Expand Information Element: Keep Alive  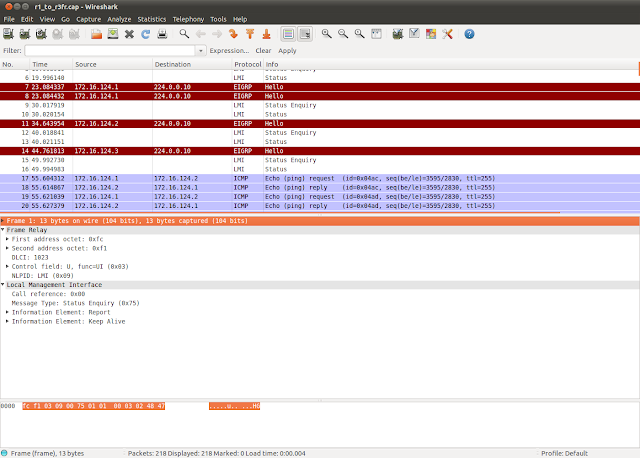7,321
